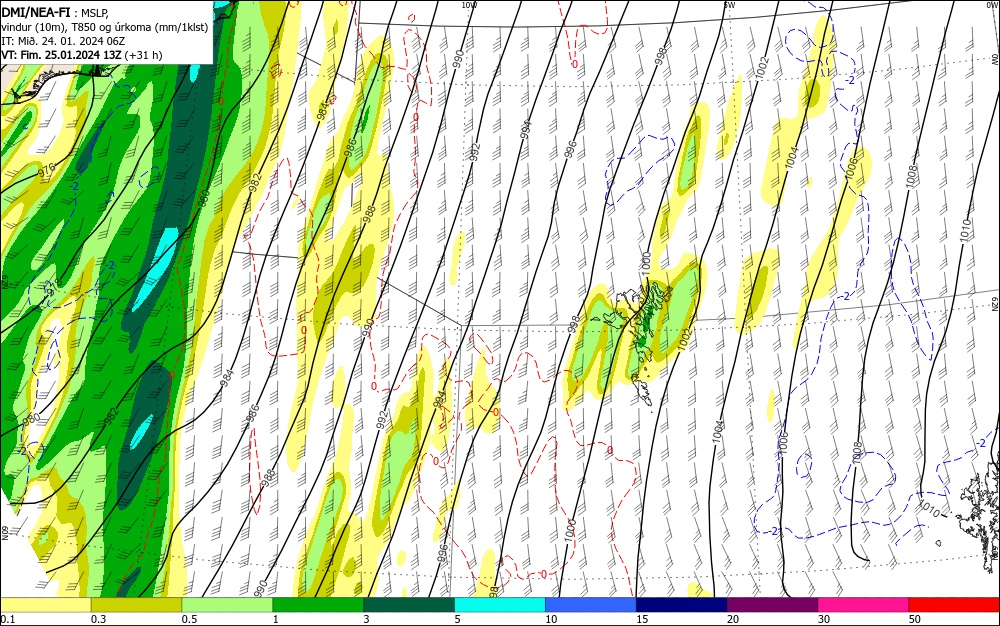
Task: Click the pink 30–50 legend color
Action: [864, 605]
